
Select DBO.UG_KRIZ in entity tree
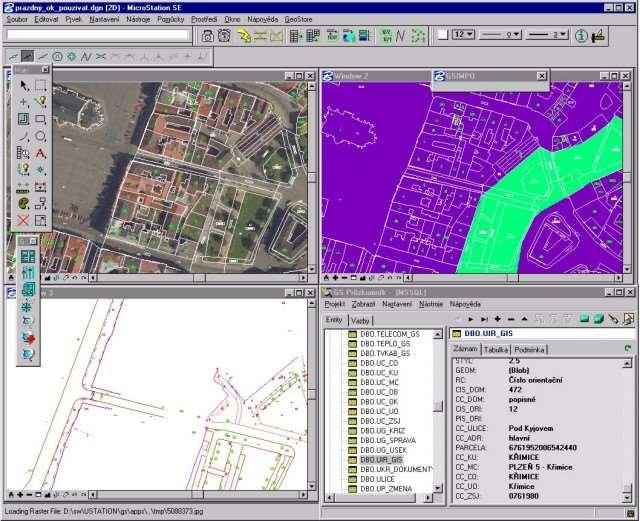coord(382,431)
